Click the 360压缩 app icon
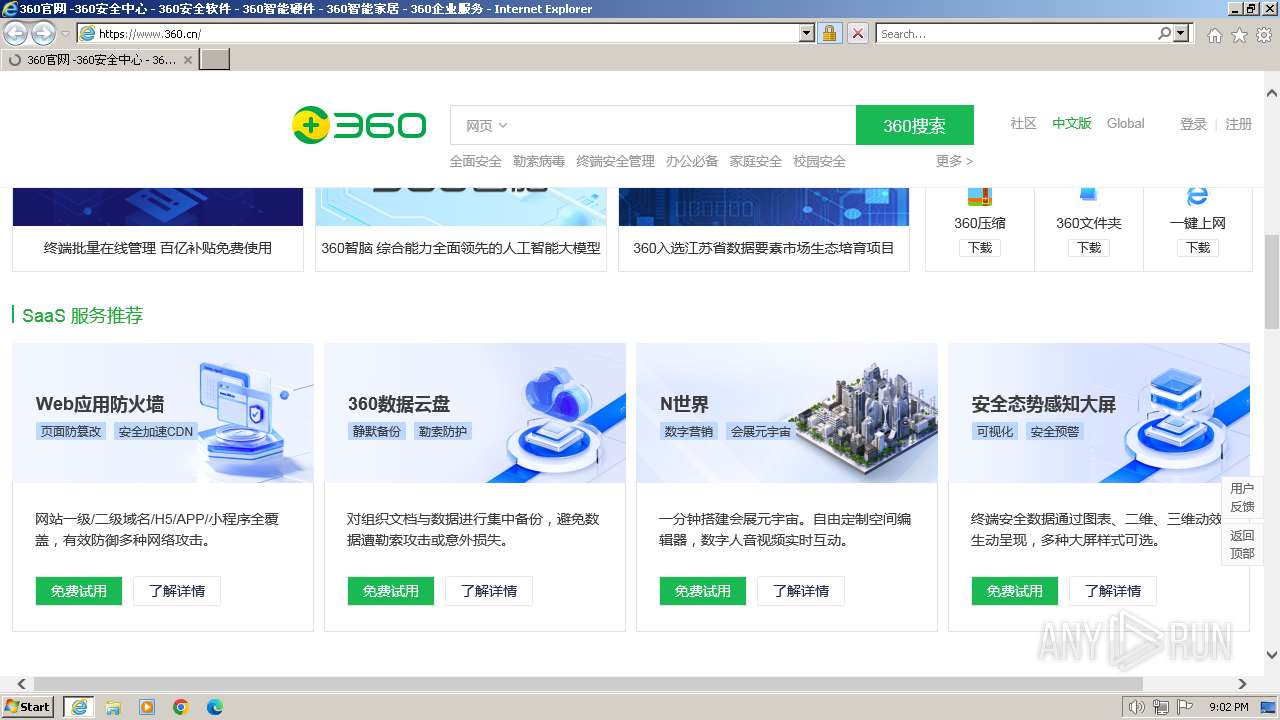The height and width of the screenshot is (720, 1280). pos(979,197)
